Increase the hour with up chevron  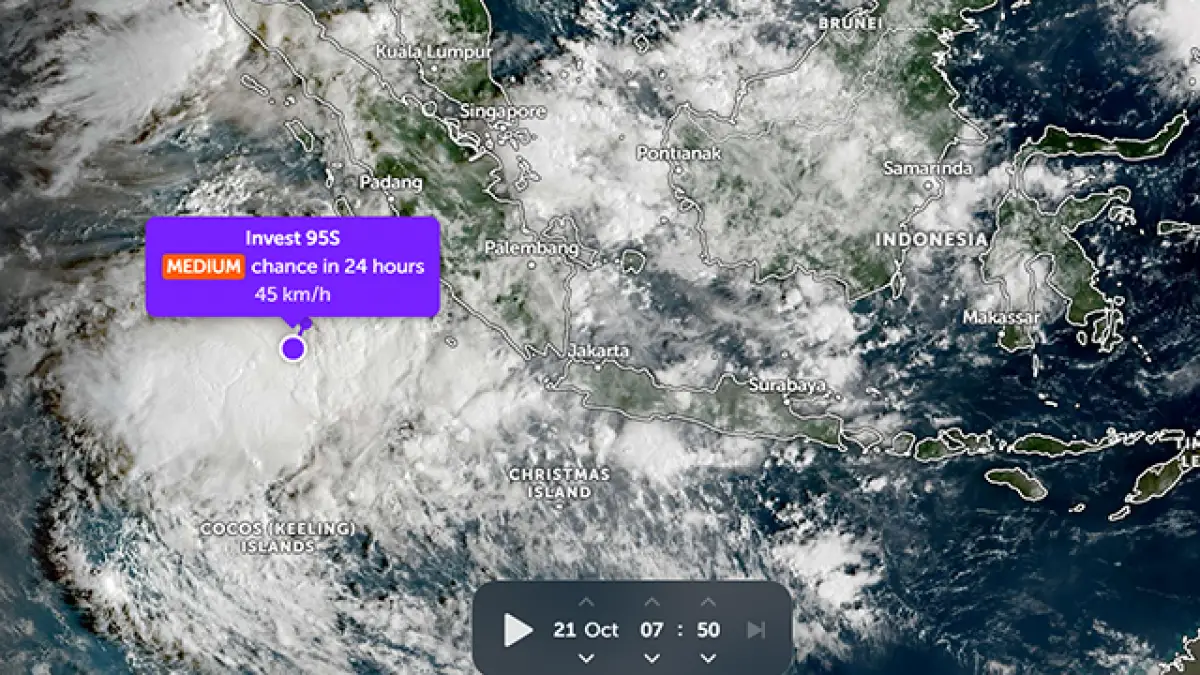click(x=651, y=602)
